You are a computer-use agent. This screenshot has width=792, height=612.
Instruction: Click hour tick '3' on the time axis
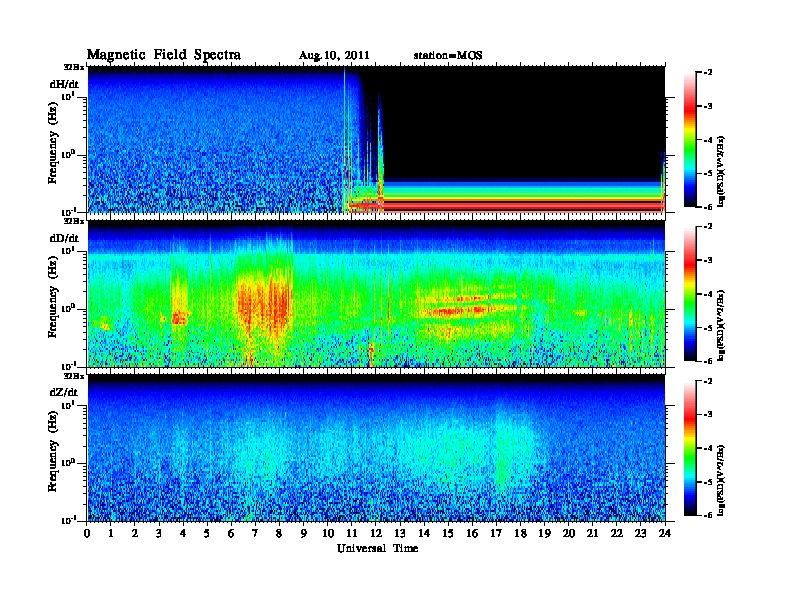[160, 533]
